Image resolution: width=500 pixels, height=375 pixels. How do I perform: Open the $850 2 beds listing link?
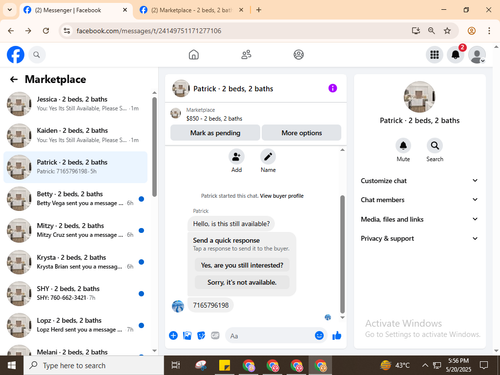point(214,118)
